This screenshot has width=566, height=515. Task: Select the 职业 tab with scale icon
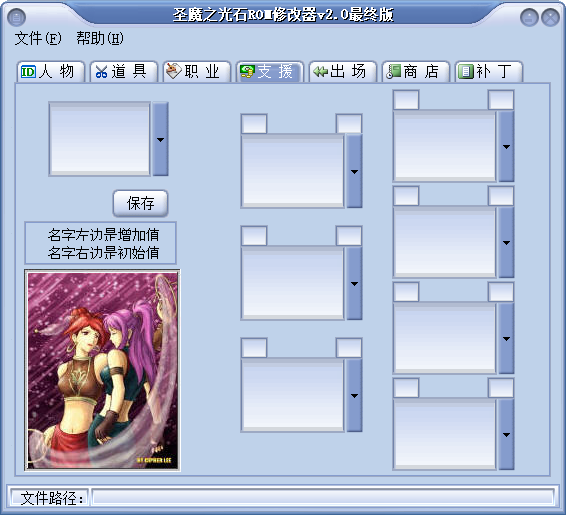click(x=197, y=71)
